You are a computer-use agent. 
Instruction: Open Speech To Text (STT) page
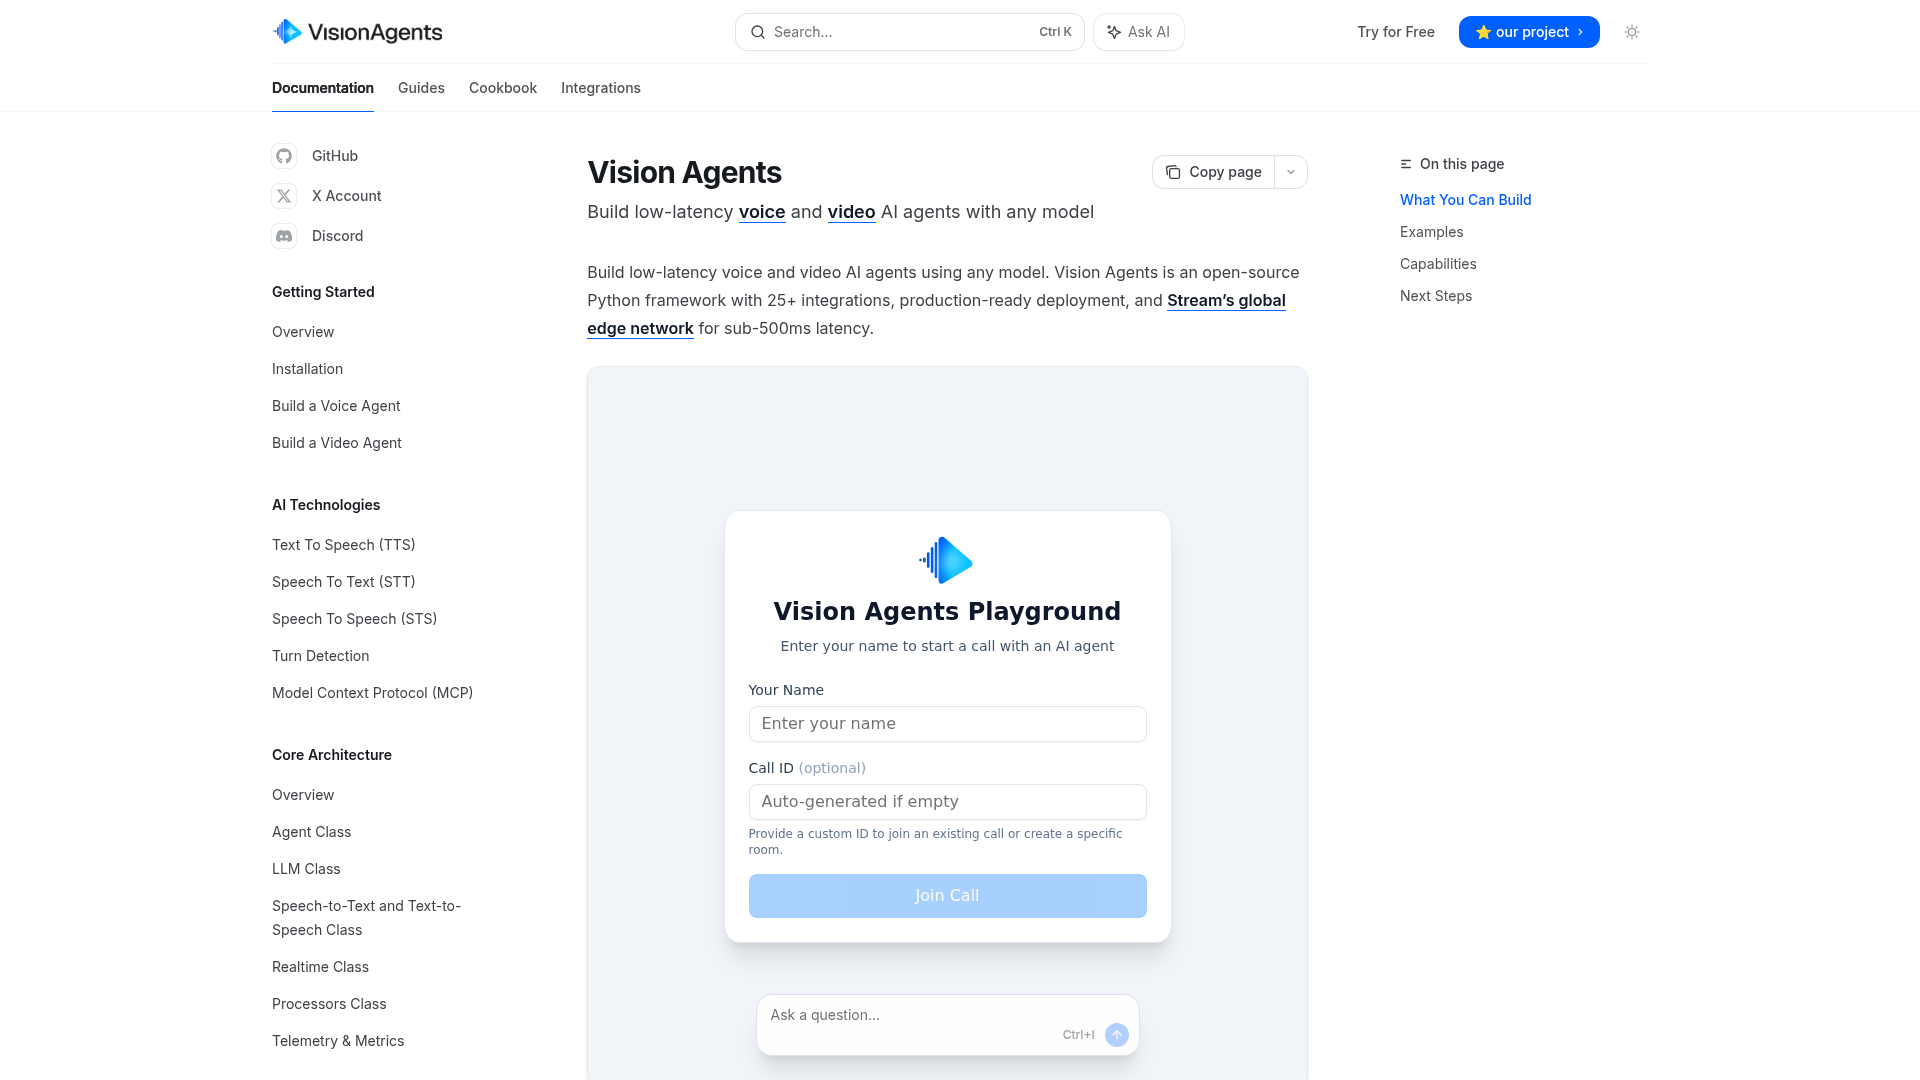344,582
